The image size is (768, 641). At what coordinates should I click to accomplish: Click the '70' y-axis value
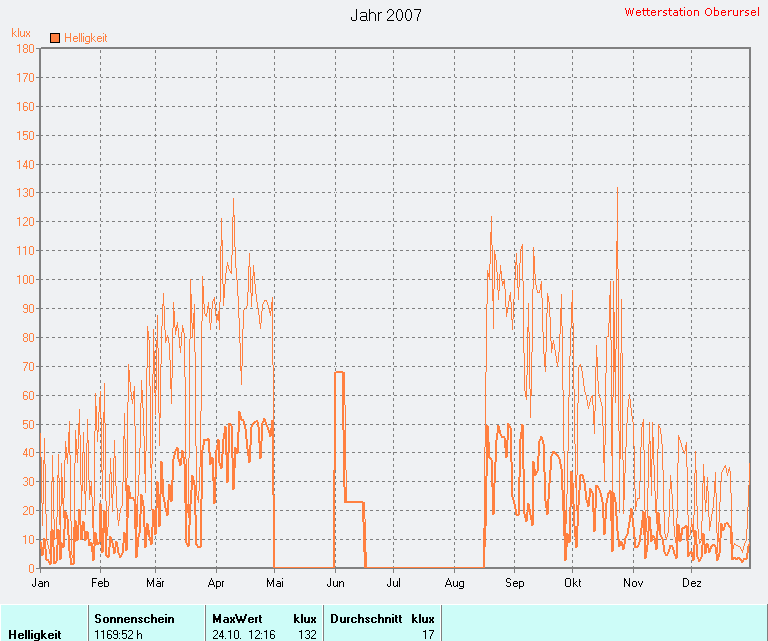point(28,366)
